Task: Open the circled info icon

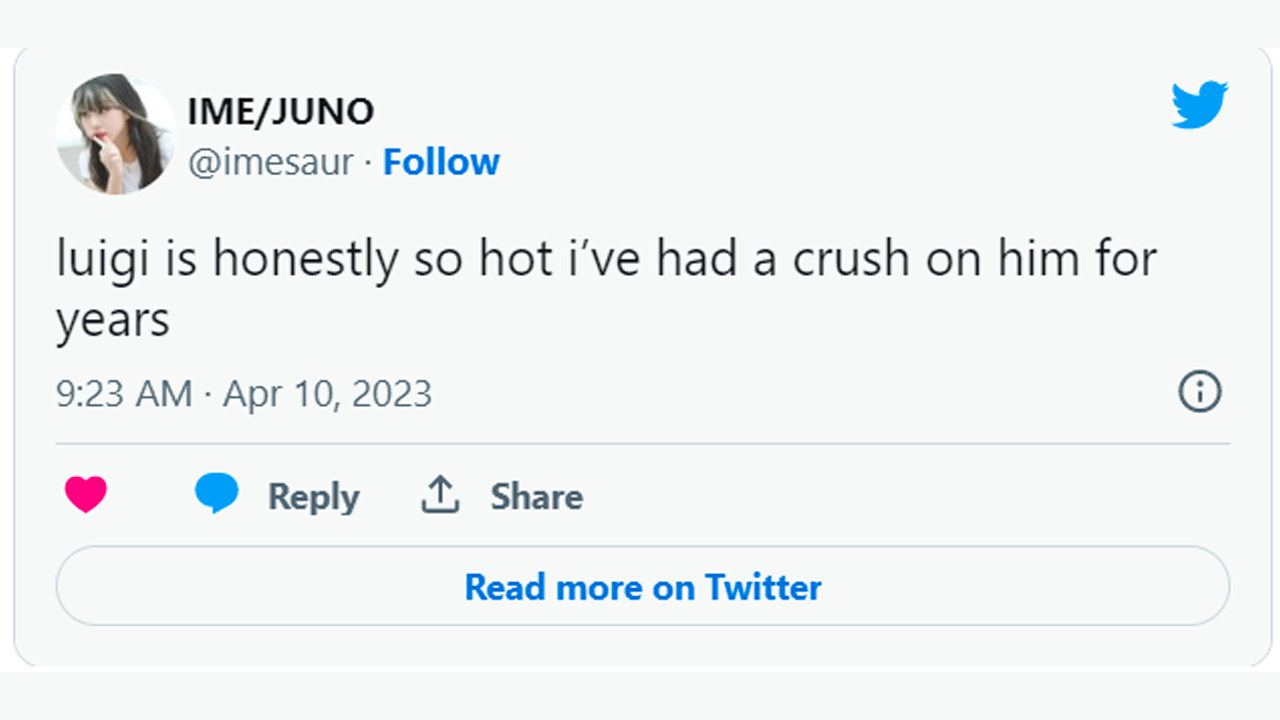Action: click(1200, 392)
